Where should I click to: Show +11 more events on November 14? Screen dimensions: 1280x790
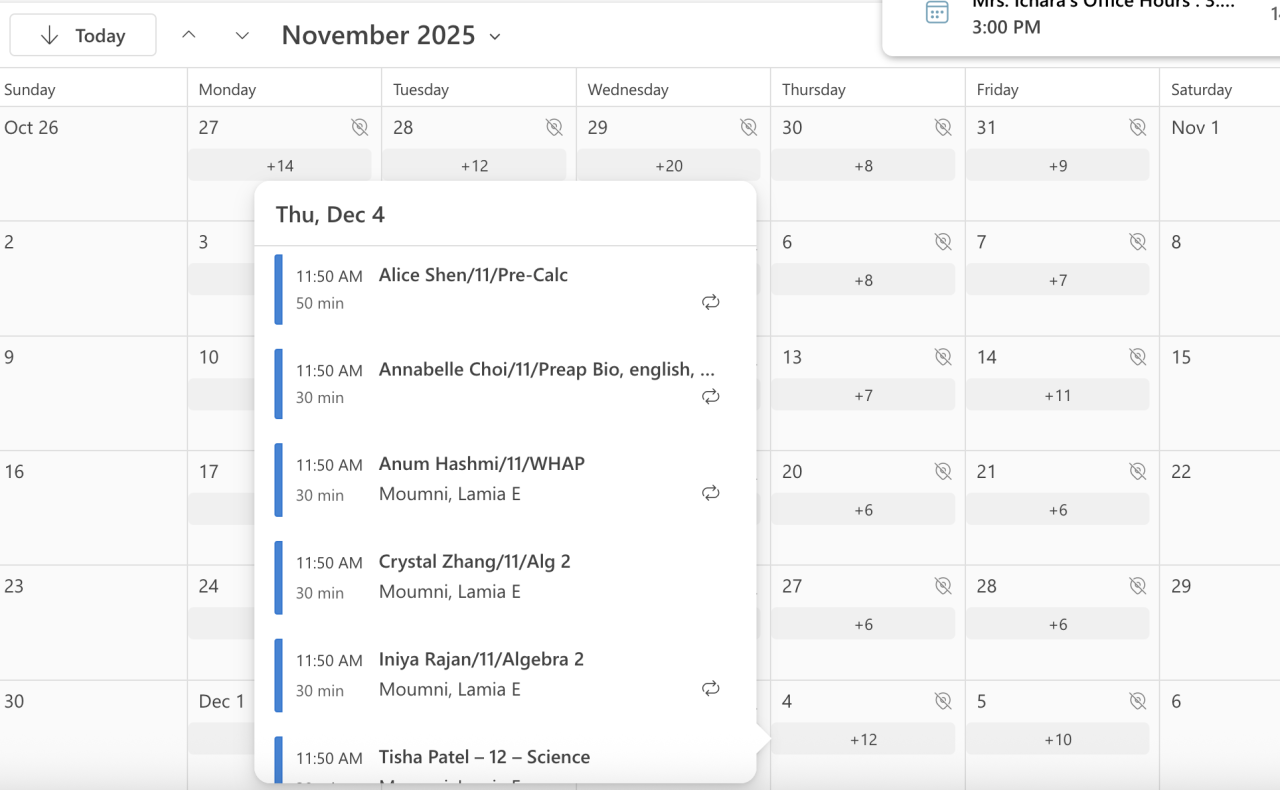pos(1057,395)
